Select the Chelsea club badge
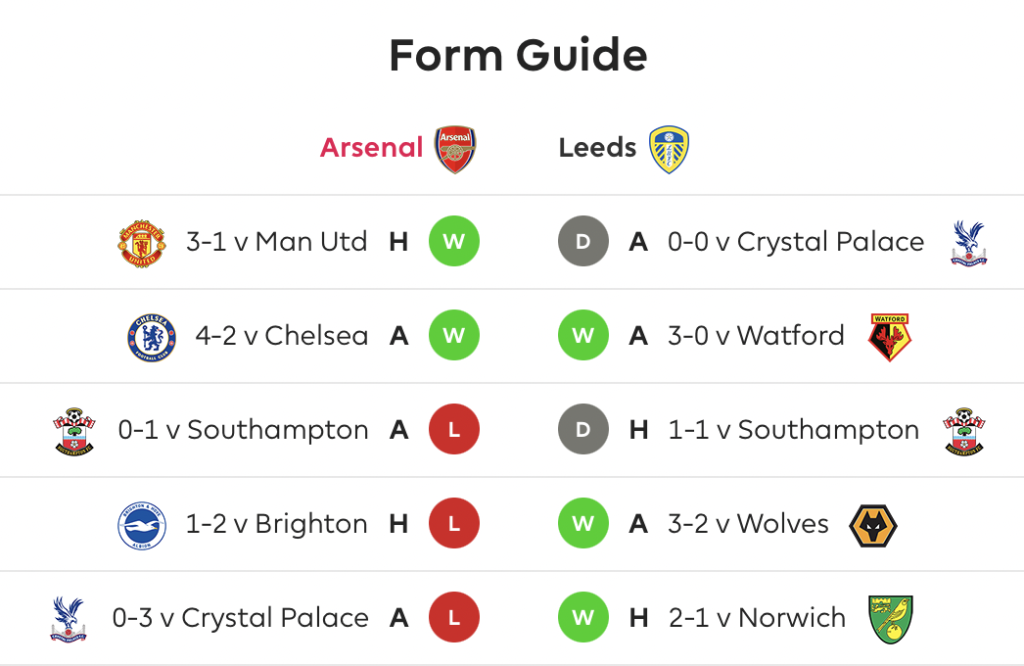The image size is (1024, 666). click(x=152, y=338)
